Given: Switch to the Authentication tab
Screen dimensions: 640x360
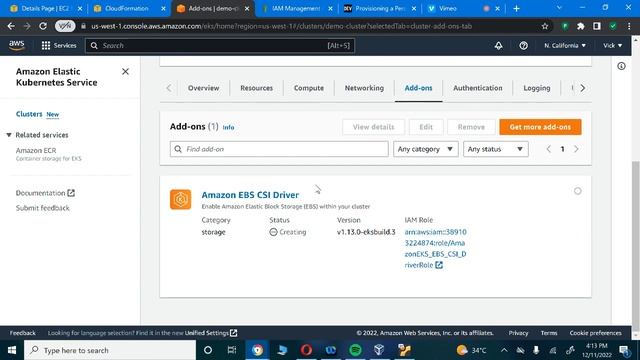Looking at the screenshot, I should coord(478,88).
